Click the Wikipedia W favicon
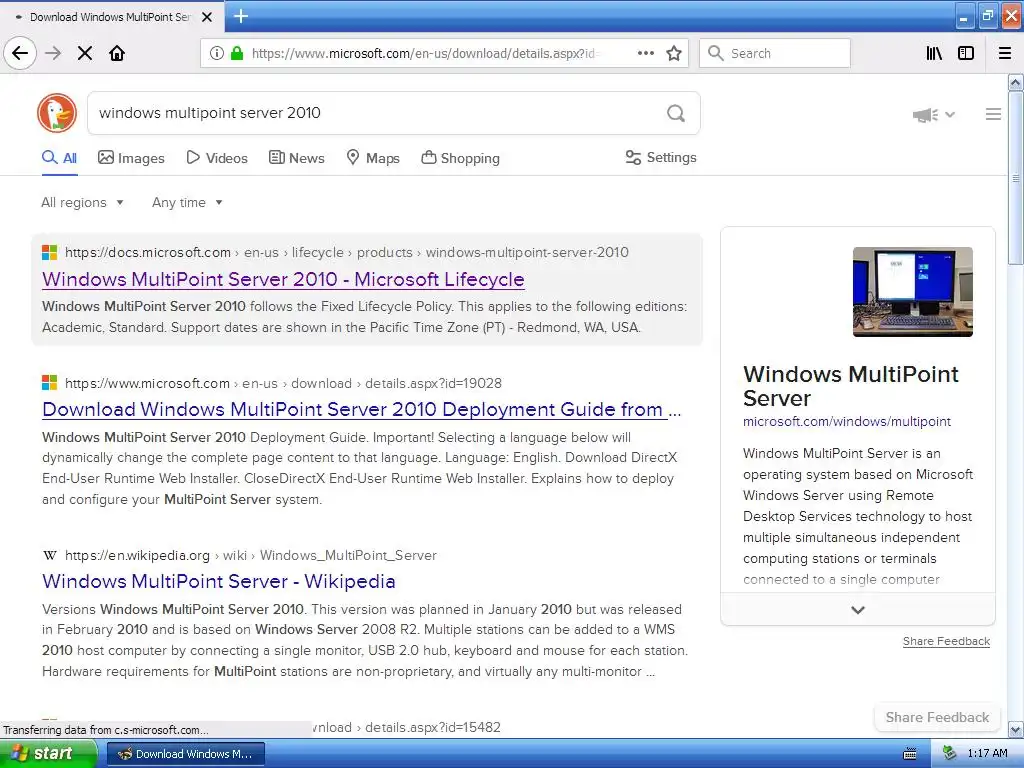 [x=50, y=555]
